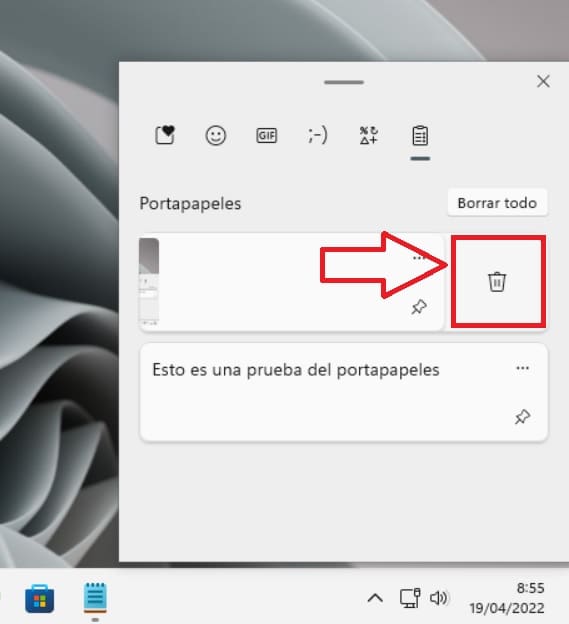Grab the panel's top drag handle
The image size is (569, 624).
(x=344, y=82)
